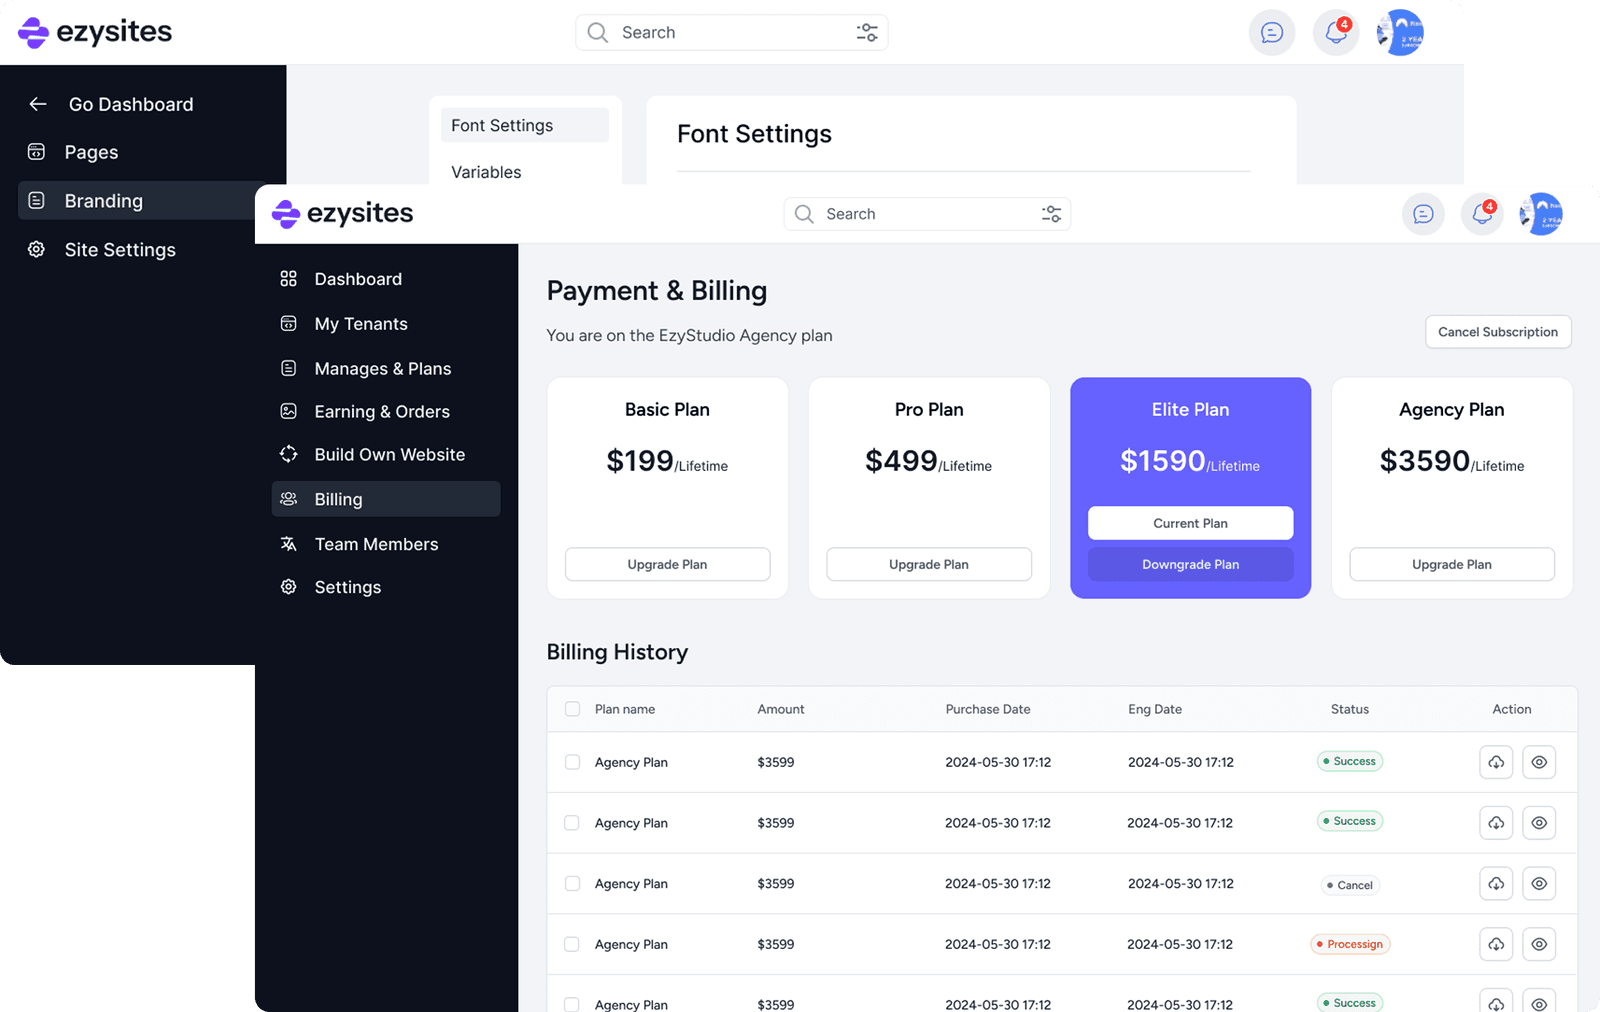Open the notifications bell dropdown
The image size is (1600, 1012).
pos(1482,213)
